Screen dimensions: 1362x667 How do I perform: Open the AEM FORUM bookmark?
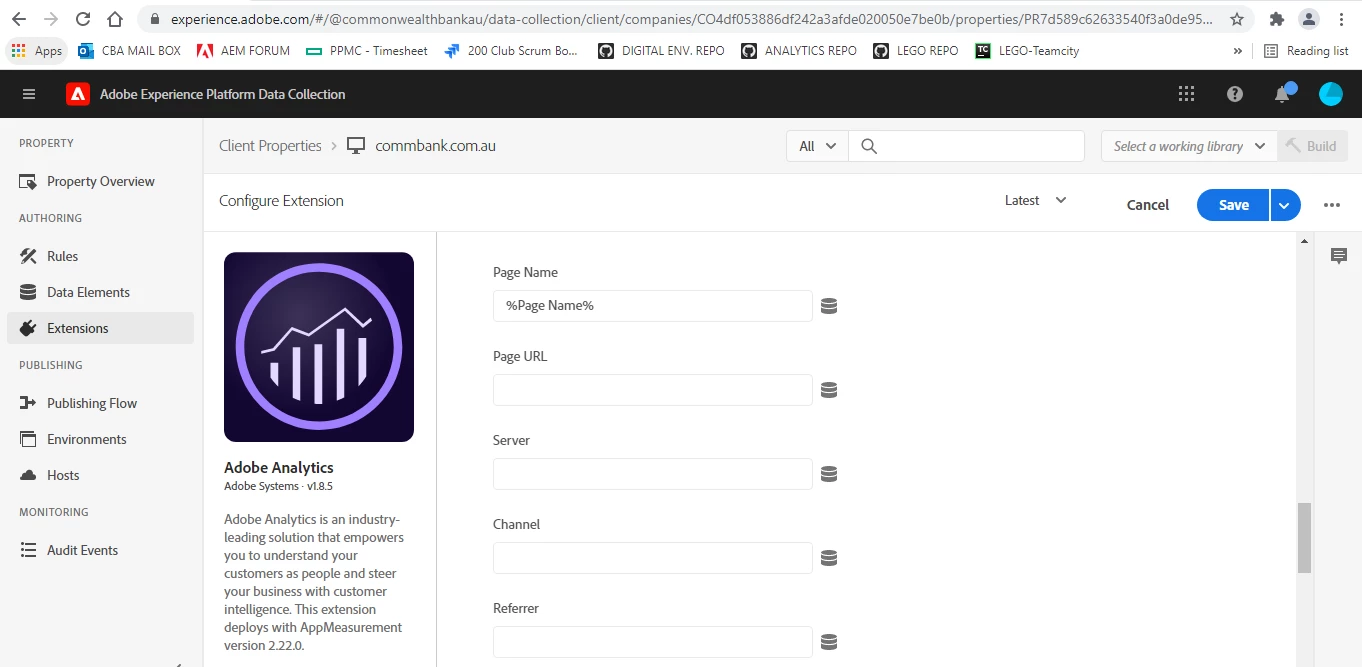[x=243, y=51]
